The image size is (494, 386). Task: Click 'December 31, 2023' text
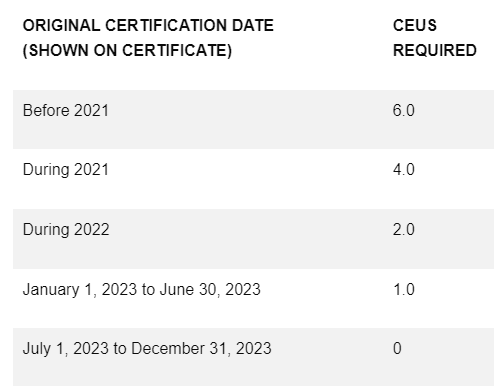[201, 349]
